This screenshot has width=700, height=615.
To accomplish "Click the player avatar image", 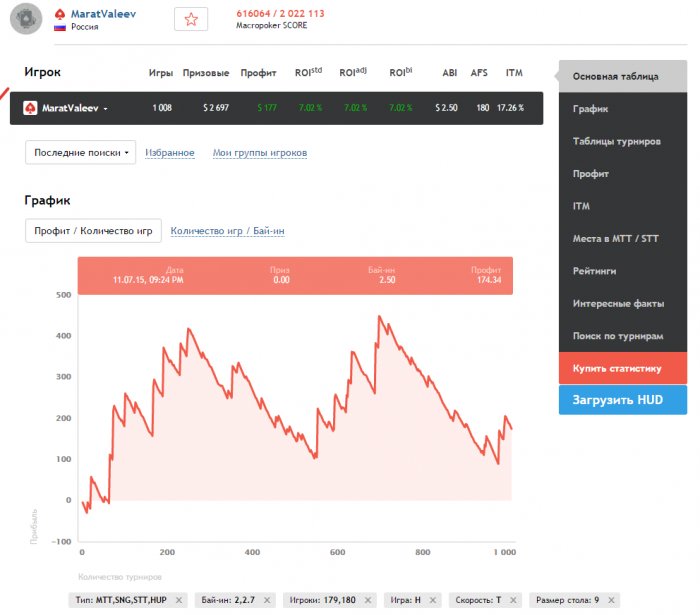I will click(26, 19).
